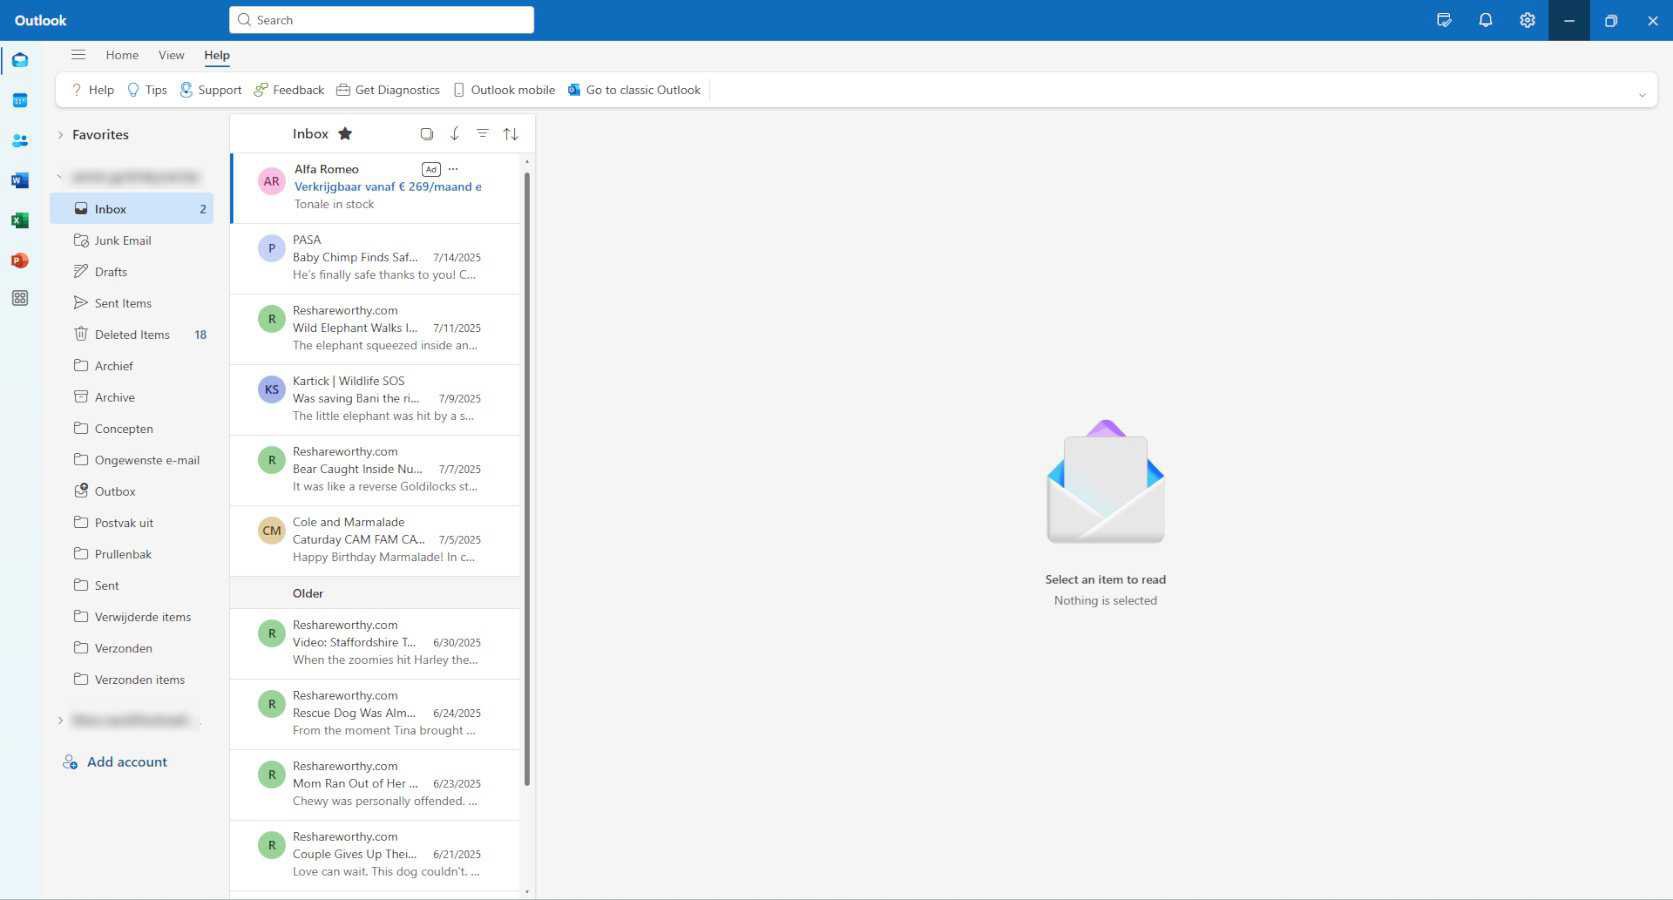Expand the Favorites section
This screenshot has height=900, width=1673.
(61, 135)
